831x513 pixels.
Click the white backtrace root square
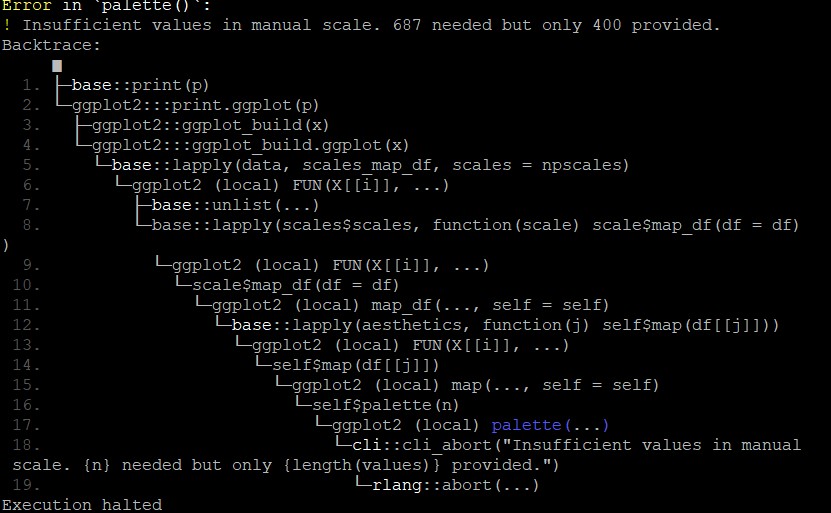pos(57,66)
